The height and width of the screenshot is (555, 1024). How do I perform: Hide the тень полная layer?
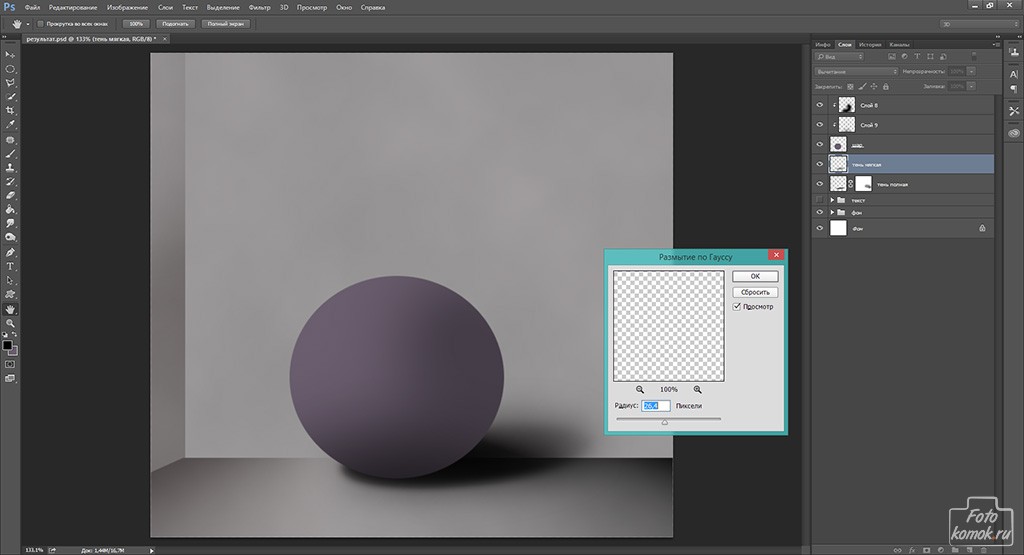[820, 183]
